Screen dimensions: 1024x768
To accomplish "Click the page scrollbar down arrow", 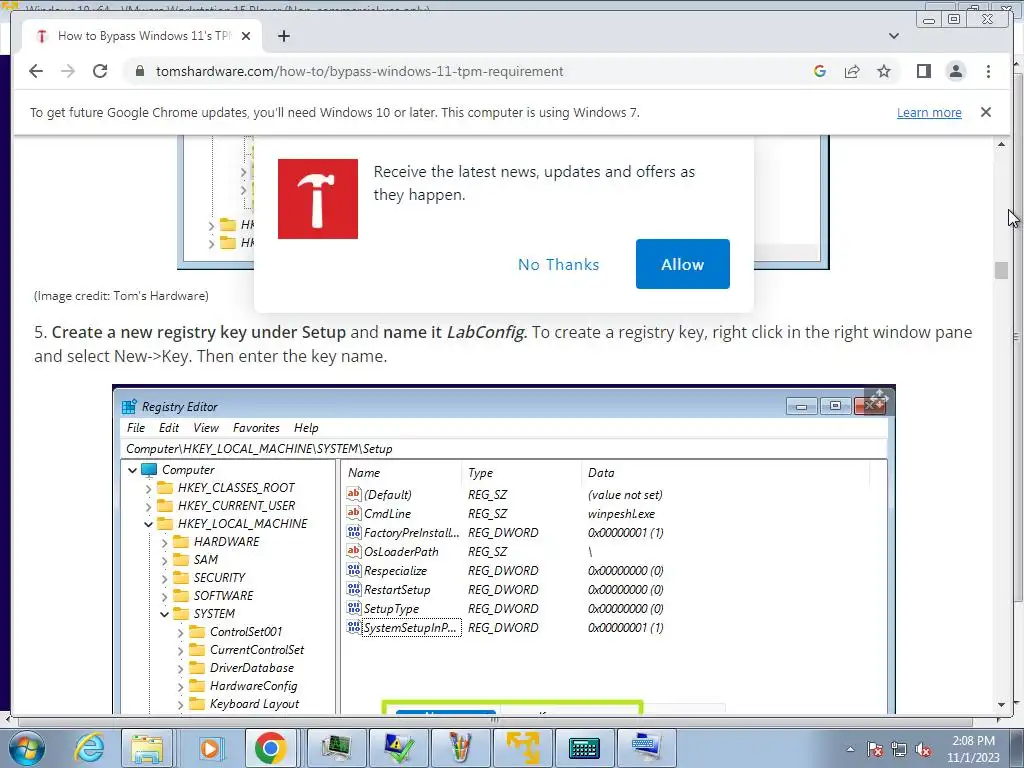I will [x=1001, y=705].
